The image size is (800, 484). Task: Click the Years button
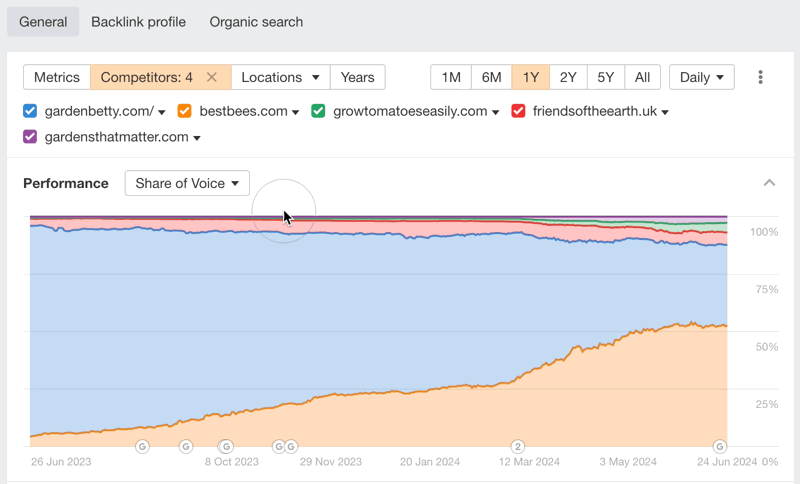[357, 77]
